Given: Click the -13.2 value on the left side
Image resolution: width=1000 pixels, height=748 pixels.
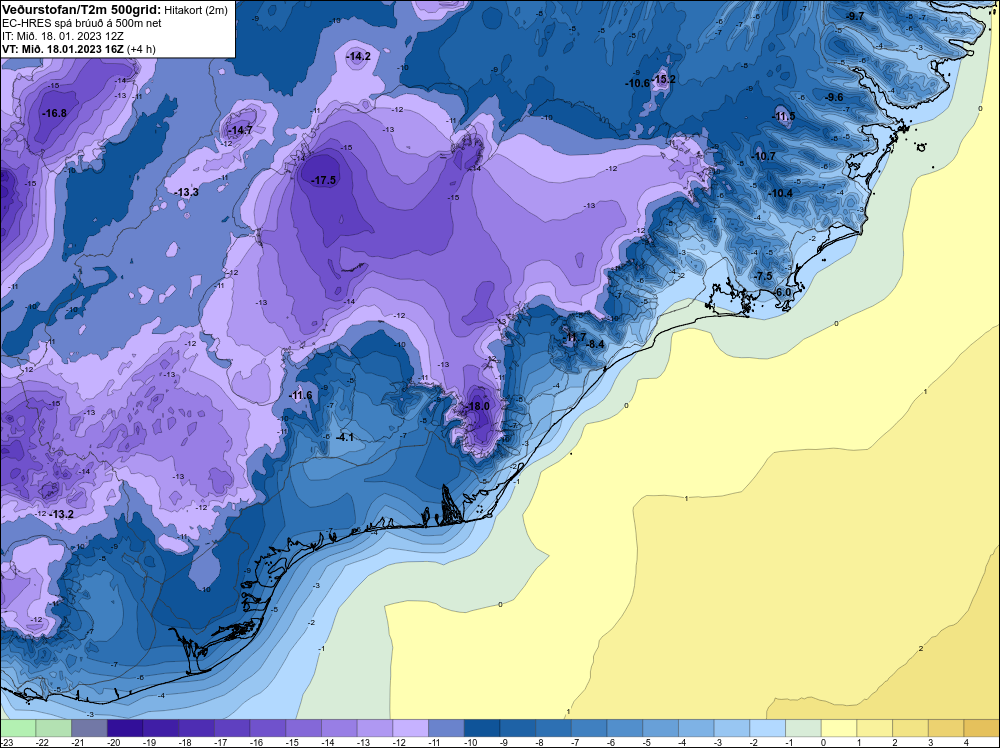Looking at the screenshot, I should [x=61, y=514].
